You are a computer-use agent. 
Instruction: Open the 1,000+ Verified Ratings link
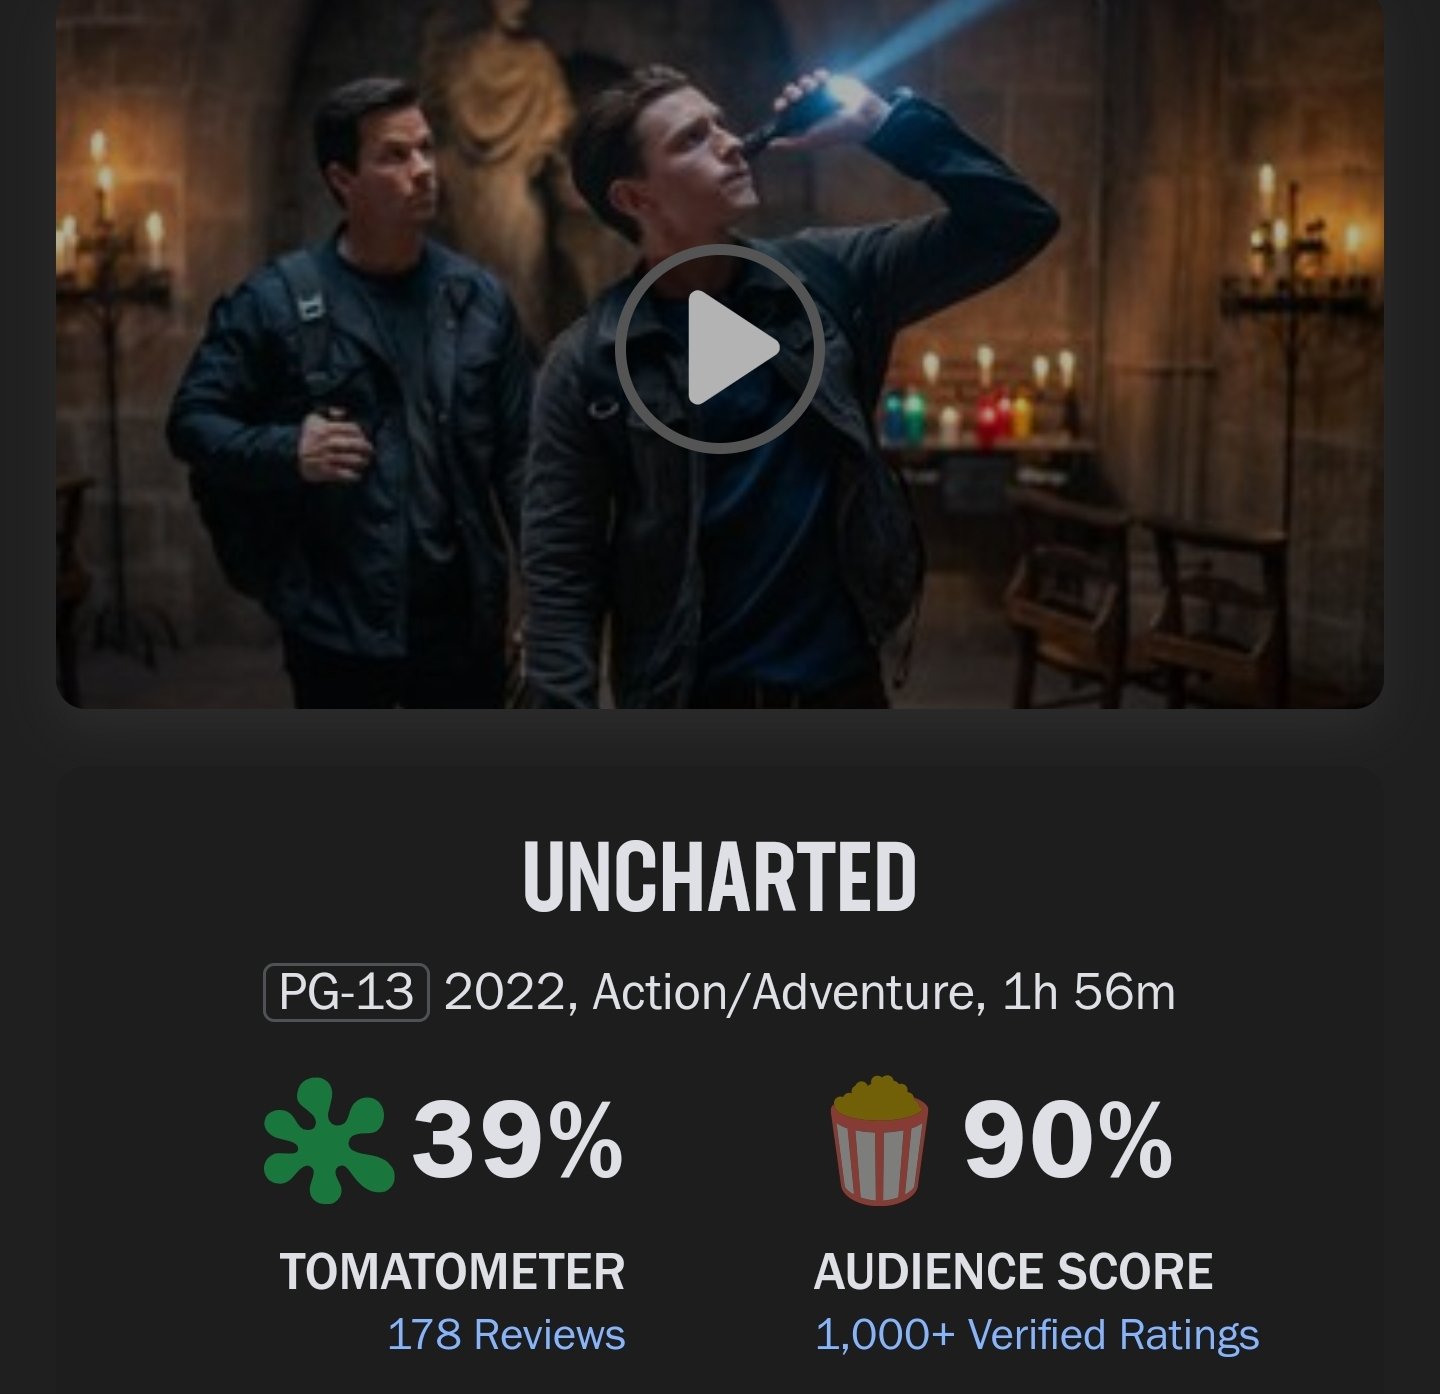click(1037, 1335)
